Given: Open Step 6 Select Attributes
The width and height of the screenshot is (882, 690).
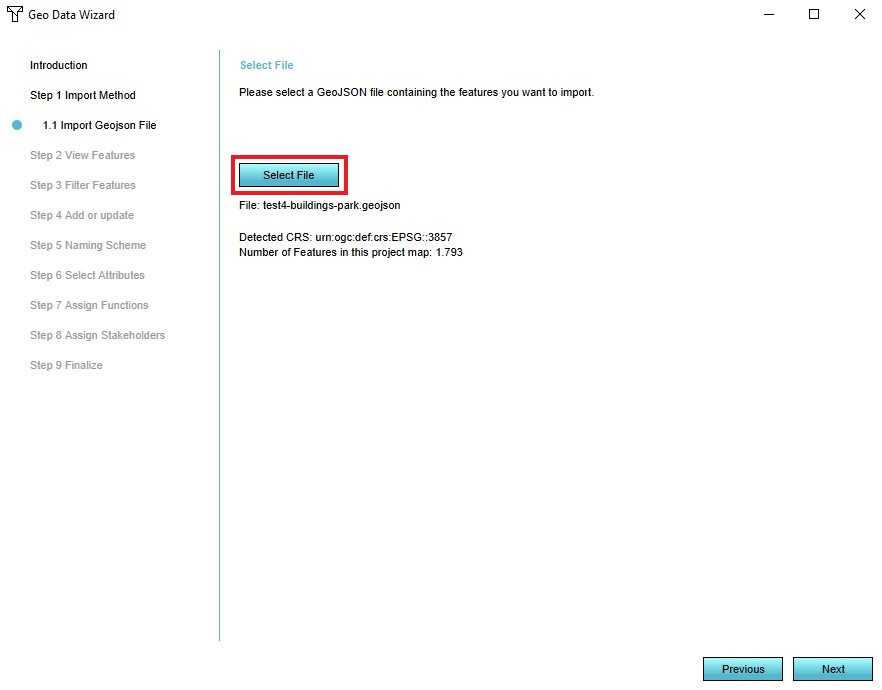Looking at the screenshot, I should click(x=87, y=275).
